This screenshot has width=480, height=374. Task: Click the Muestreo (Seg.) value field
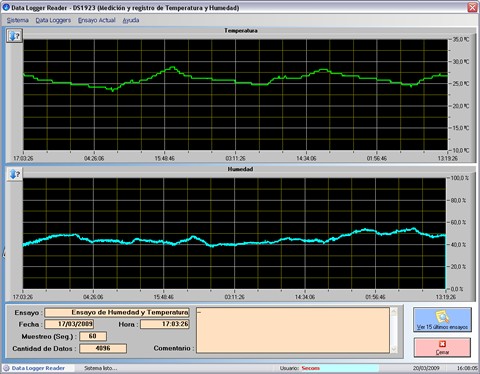(93, 336)
